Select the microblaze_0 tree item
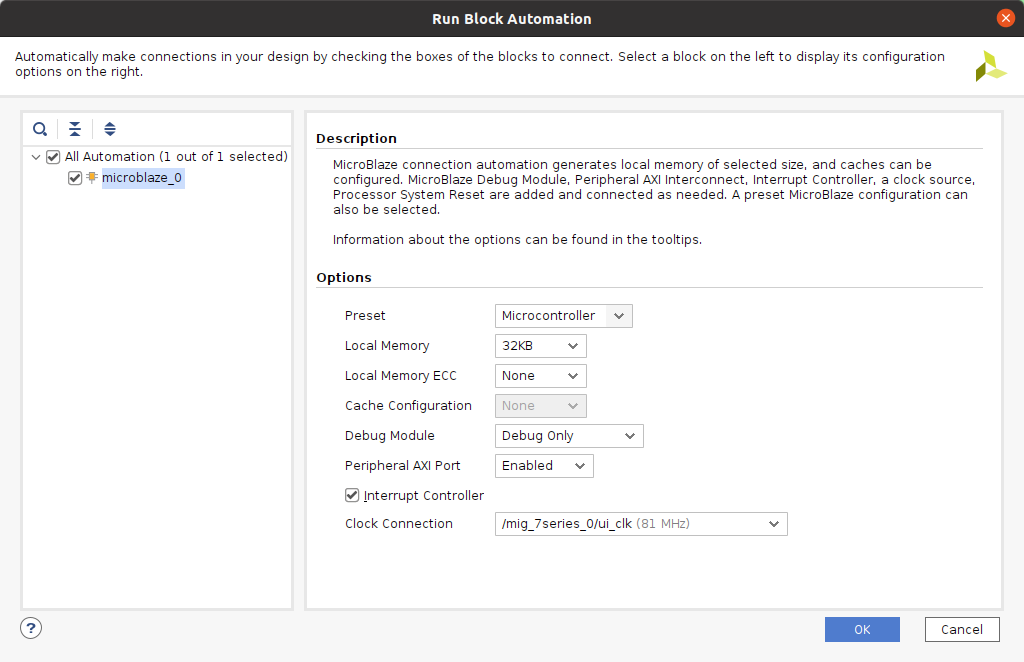 tap(142, 178)
